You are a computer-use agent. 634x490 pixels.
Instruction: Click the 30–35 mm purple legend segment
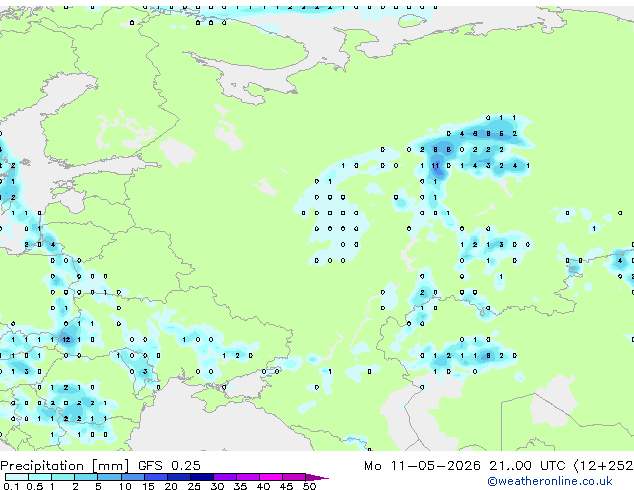(x=225, y=477)
